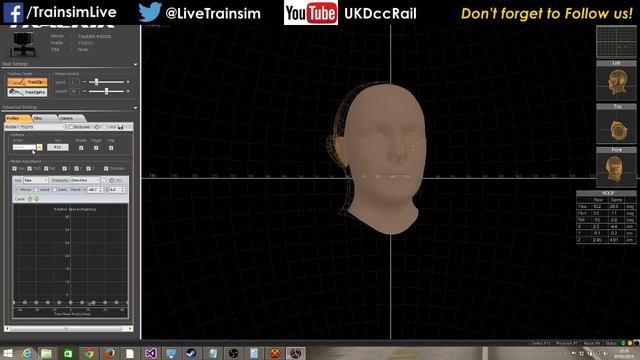Open File Explorer from taskbar
Screen dimensions: 640x360
(46, 353)
